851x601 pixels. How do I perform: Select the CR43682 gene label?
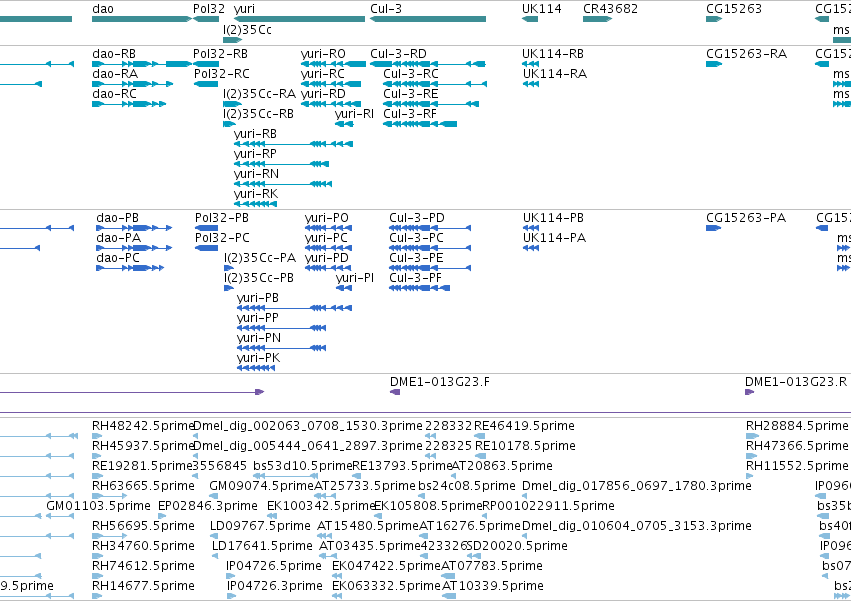coord(610,9)
